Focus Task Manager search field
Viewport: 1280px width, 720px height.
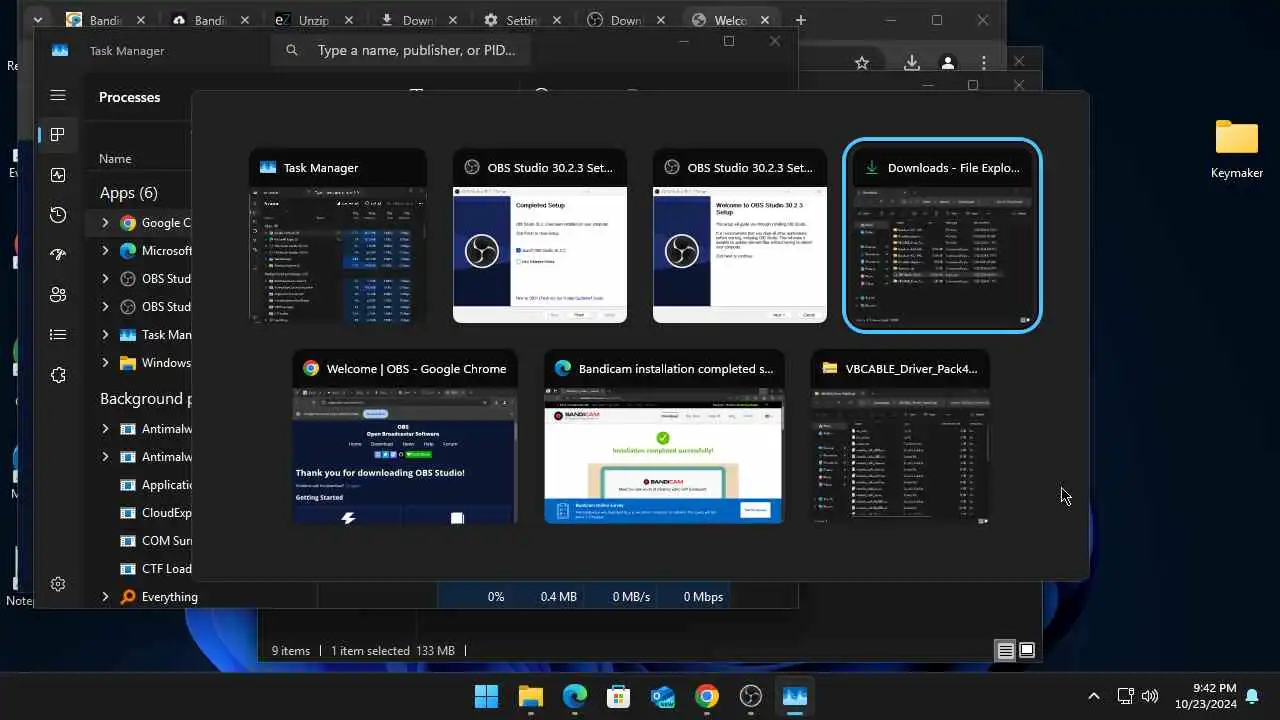(x=401, y=50)
